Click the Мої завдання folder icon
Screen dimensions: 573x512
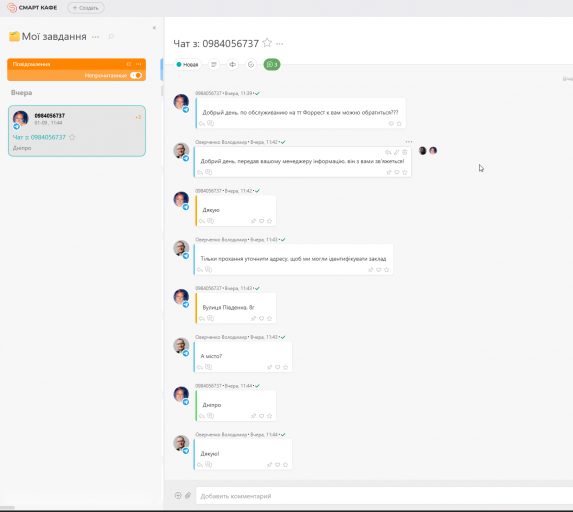pyautogui.click(x=14, y=37)
